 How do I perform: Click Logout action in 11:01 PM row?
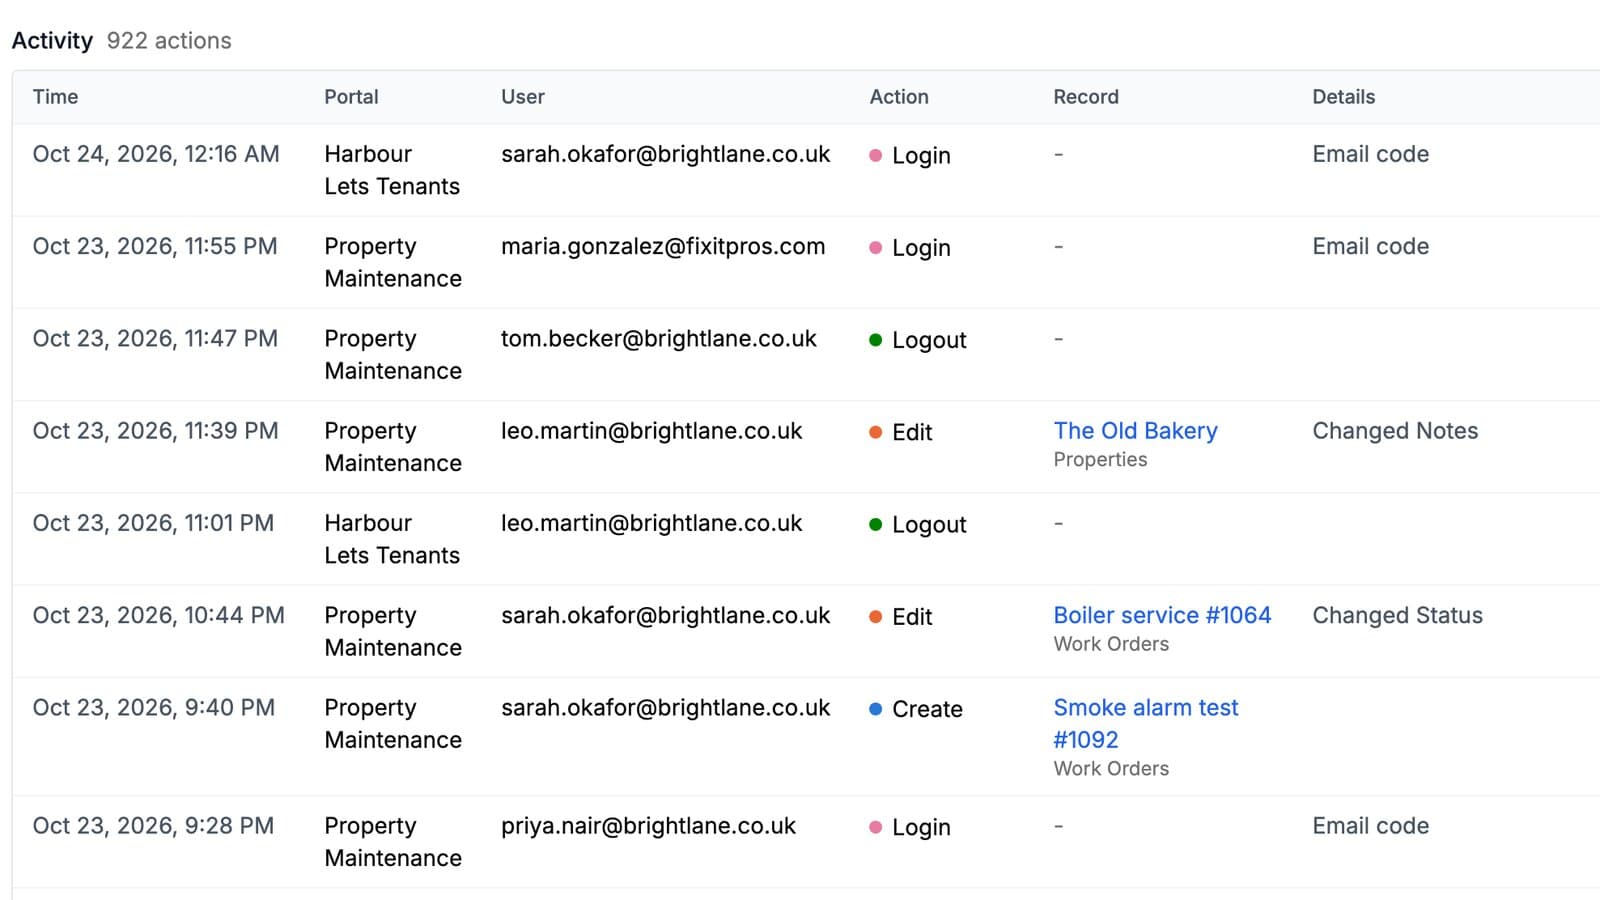click(x=918, y=525)
